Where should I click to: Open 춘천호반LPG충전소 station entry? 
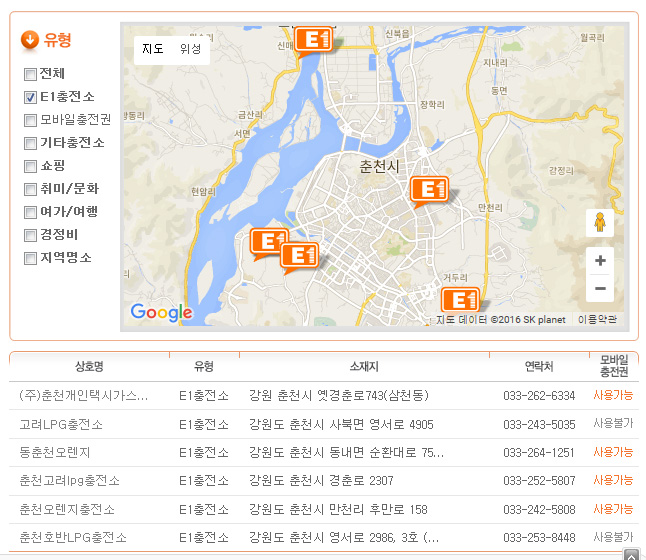[73, 537]
